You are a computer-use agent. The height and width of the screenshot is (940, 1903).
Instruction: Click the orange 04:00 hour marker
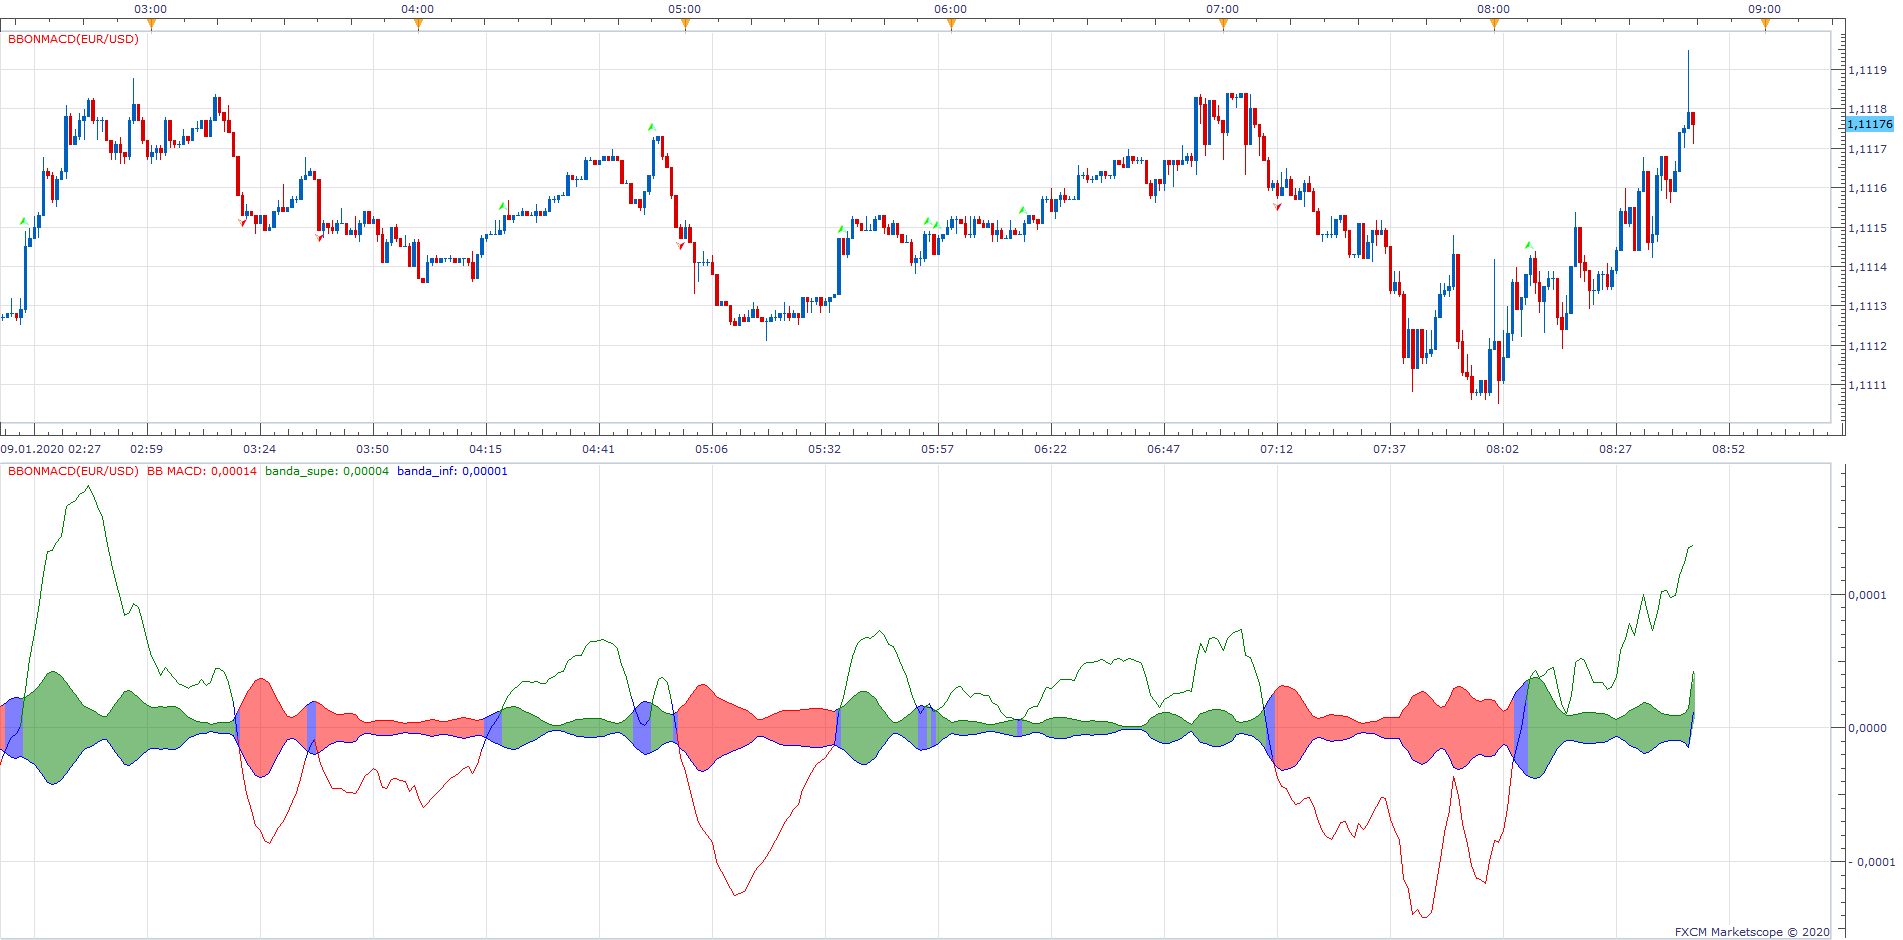click(418, 25)
